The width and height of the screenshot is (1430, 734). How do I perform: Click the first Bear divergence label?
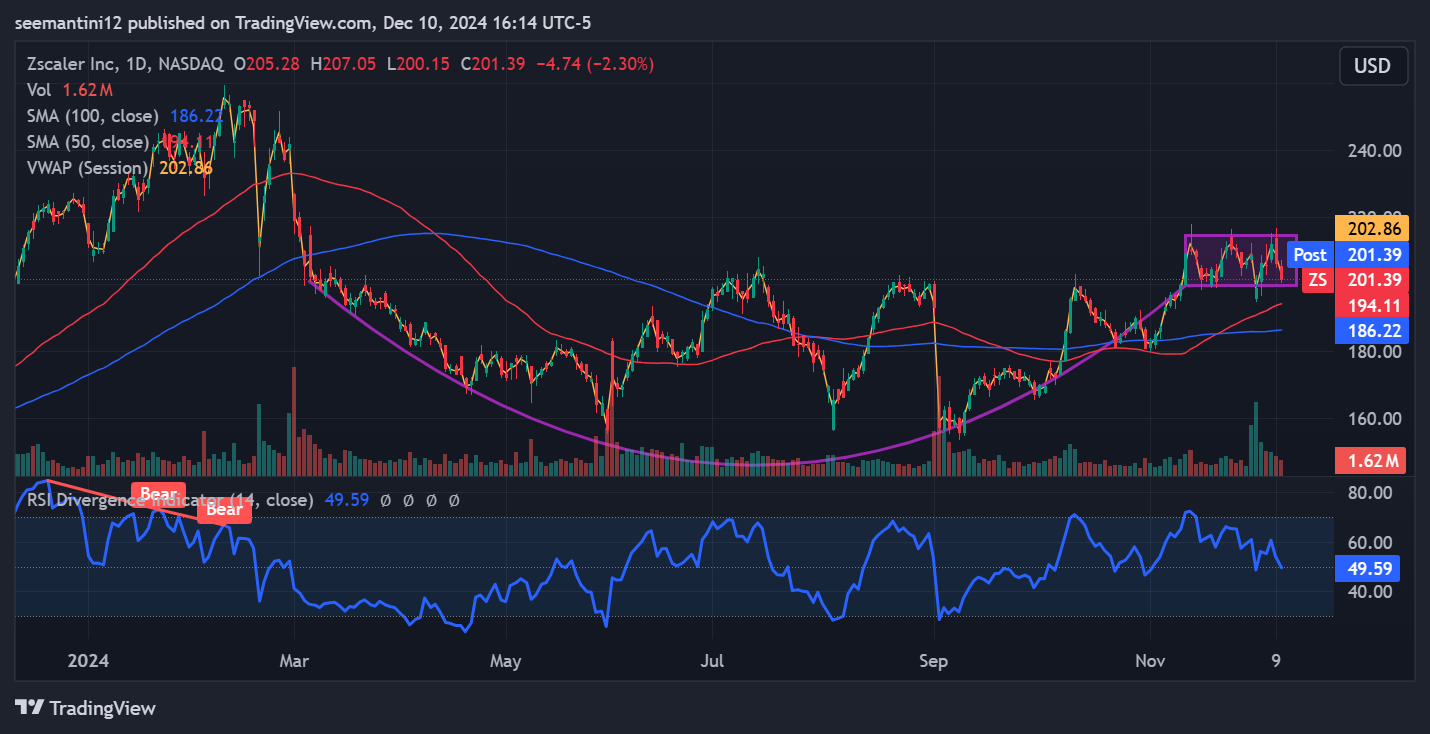157,494
